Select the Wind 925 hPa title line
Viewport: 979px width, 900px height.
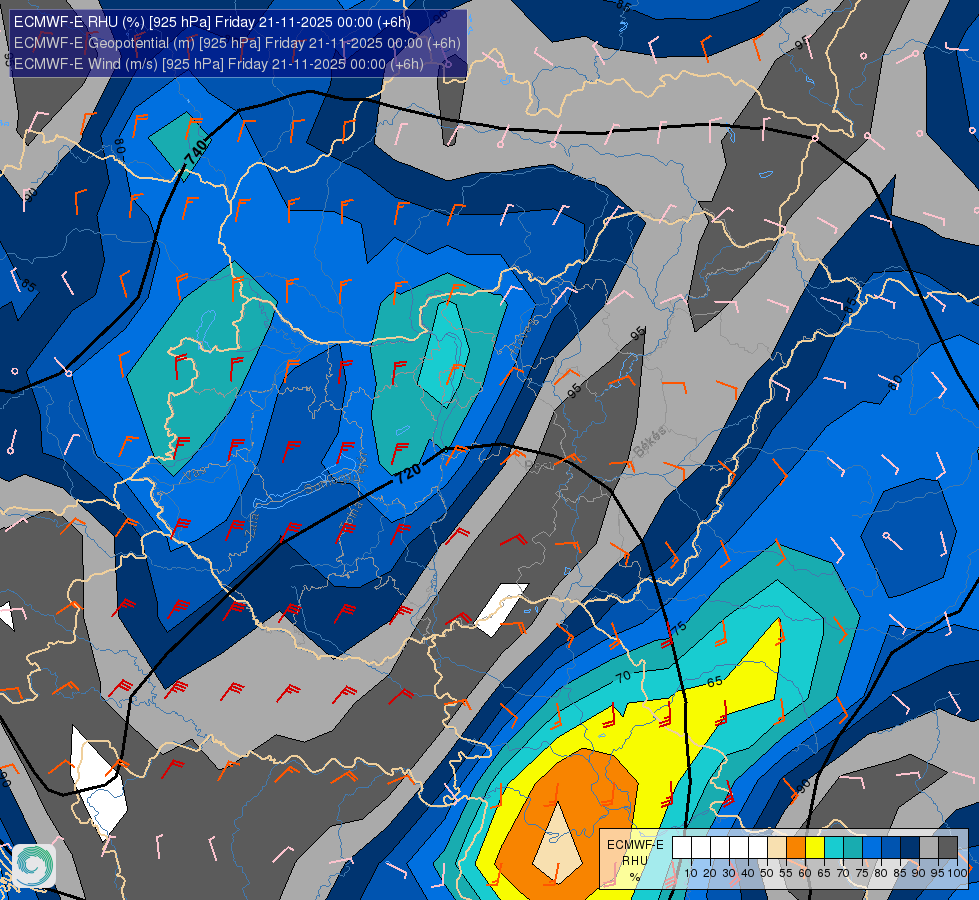tap(219, 64)
